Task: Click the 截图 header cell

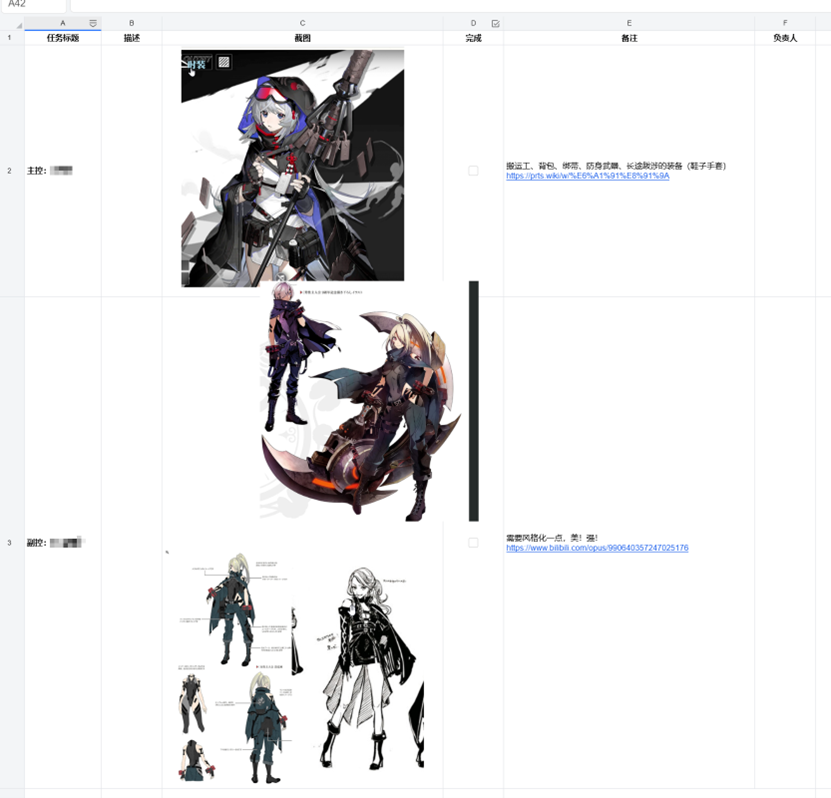Action: tap(302, 38)
